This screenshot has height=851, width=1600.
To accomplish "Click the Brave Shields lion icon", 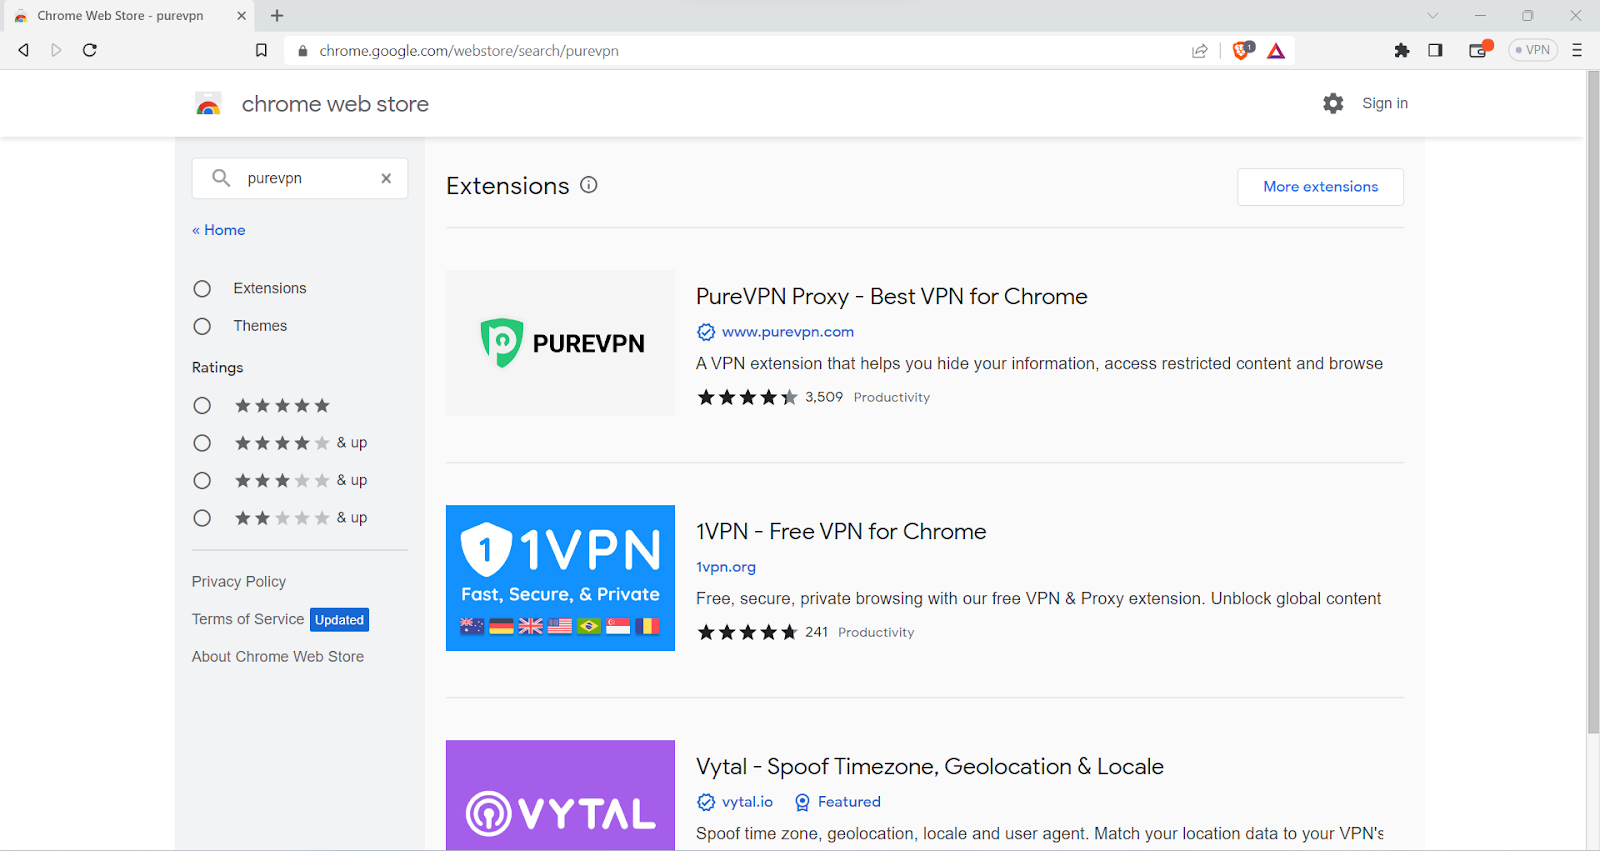I will coord(1242,50).
